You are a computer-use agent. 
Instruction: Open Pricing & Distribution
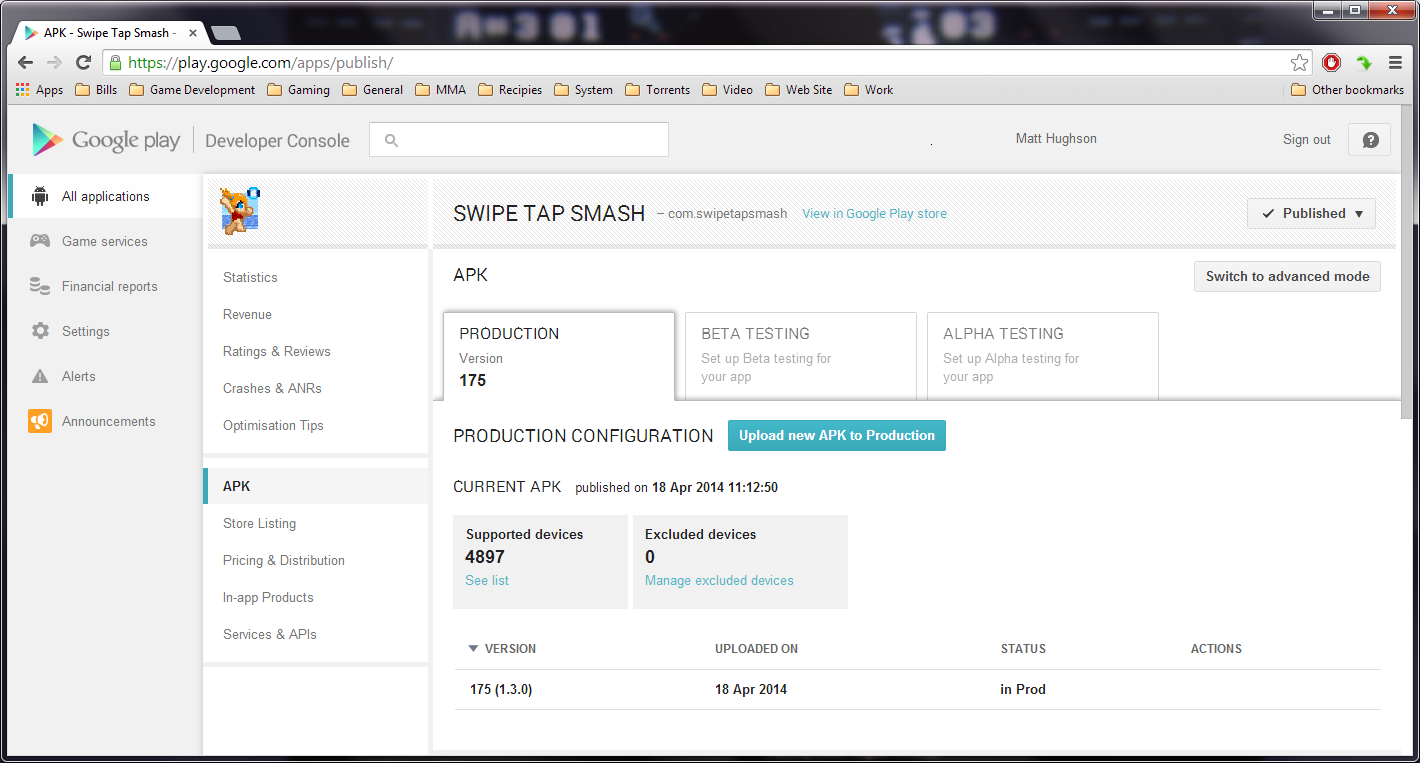tap(284, 560)
